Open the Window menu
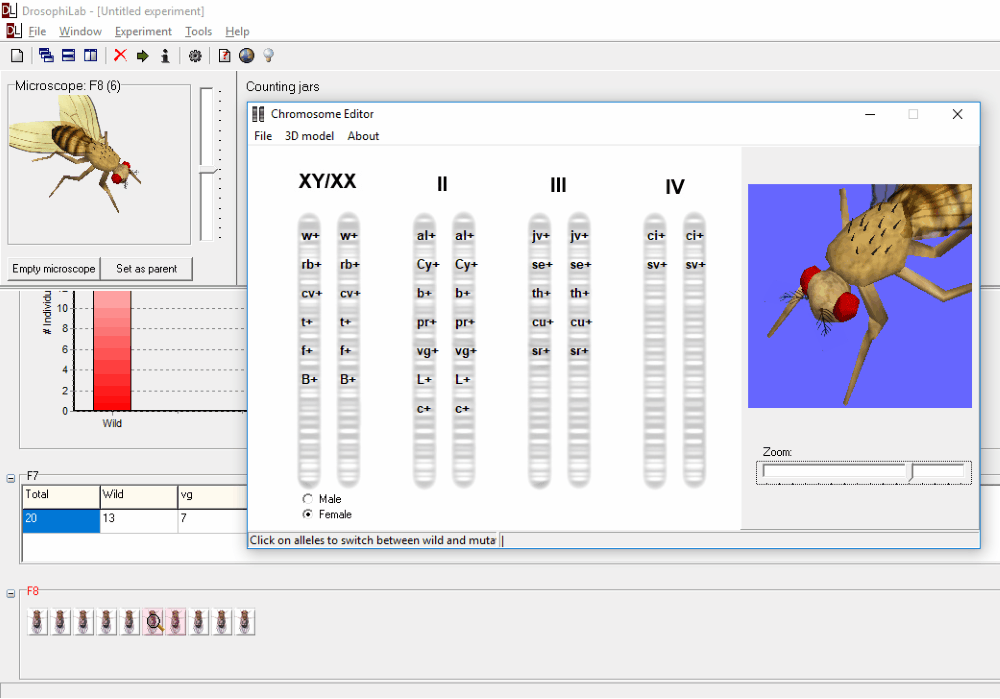 pyautogui.click(x=80, y=31)
